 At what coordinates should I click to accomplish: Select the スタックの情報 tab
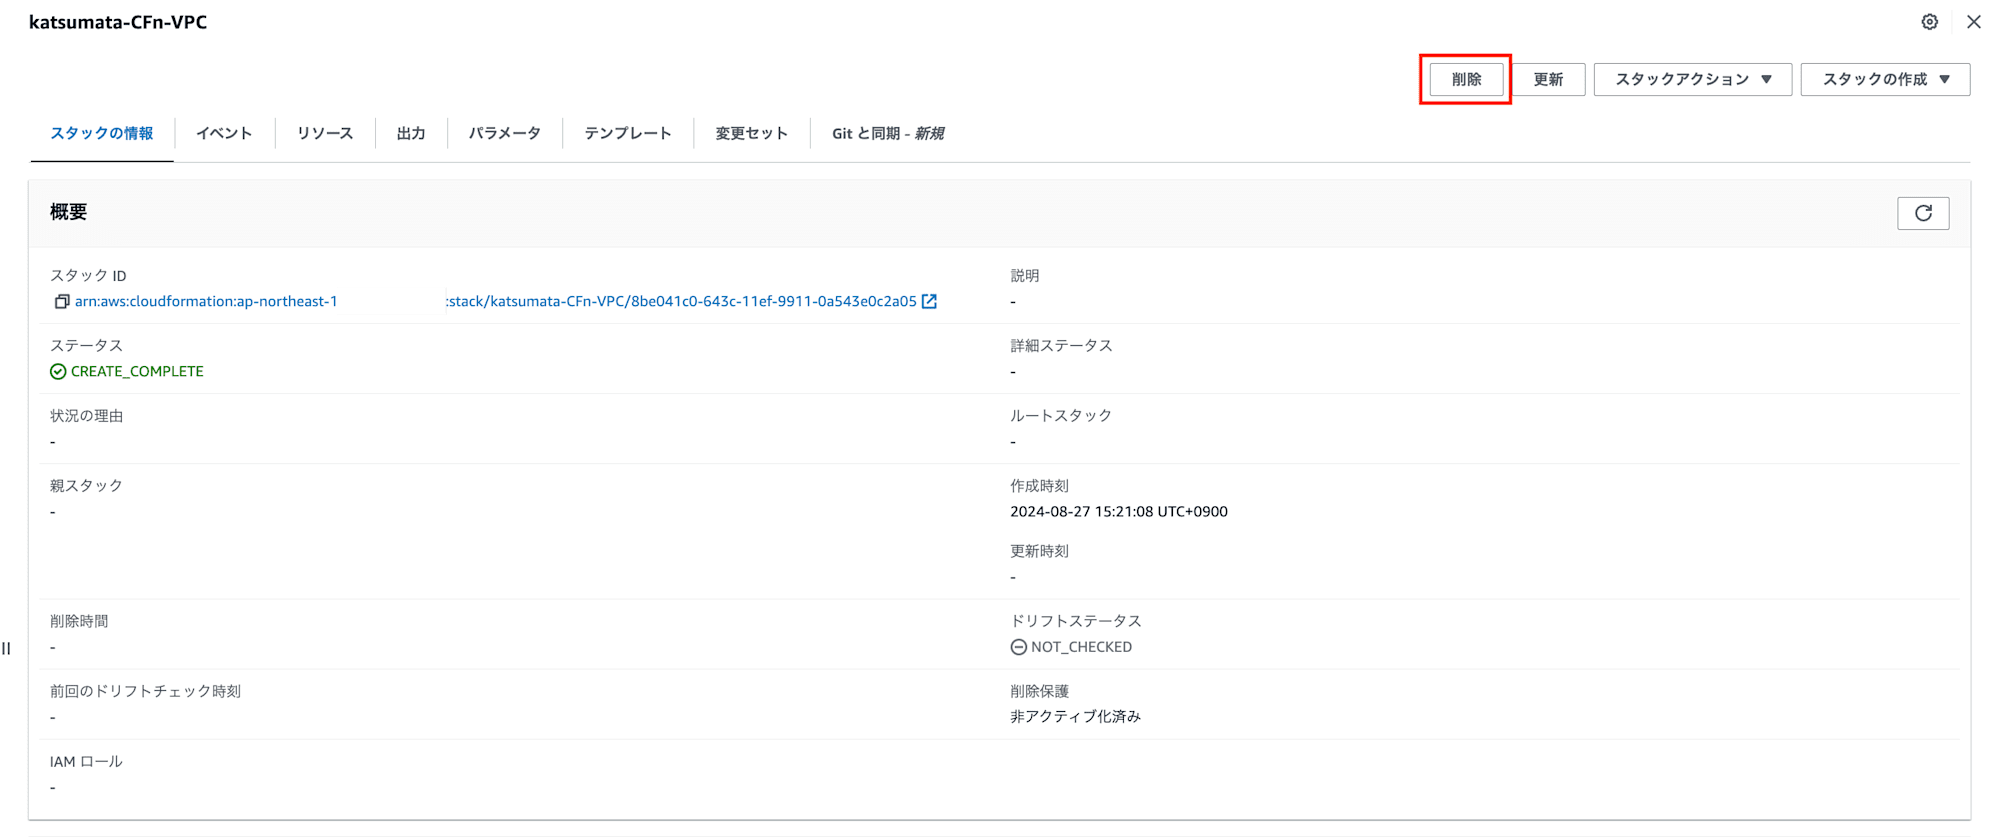click(102, 133)
